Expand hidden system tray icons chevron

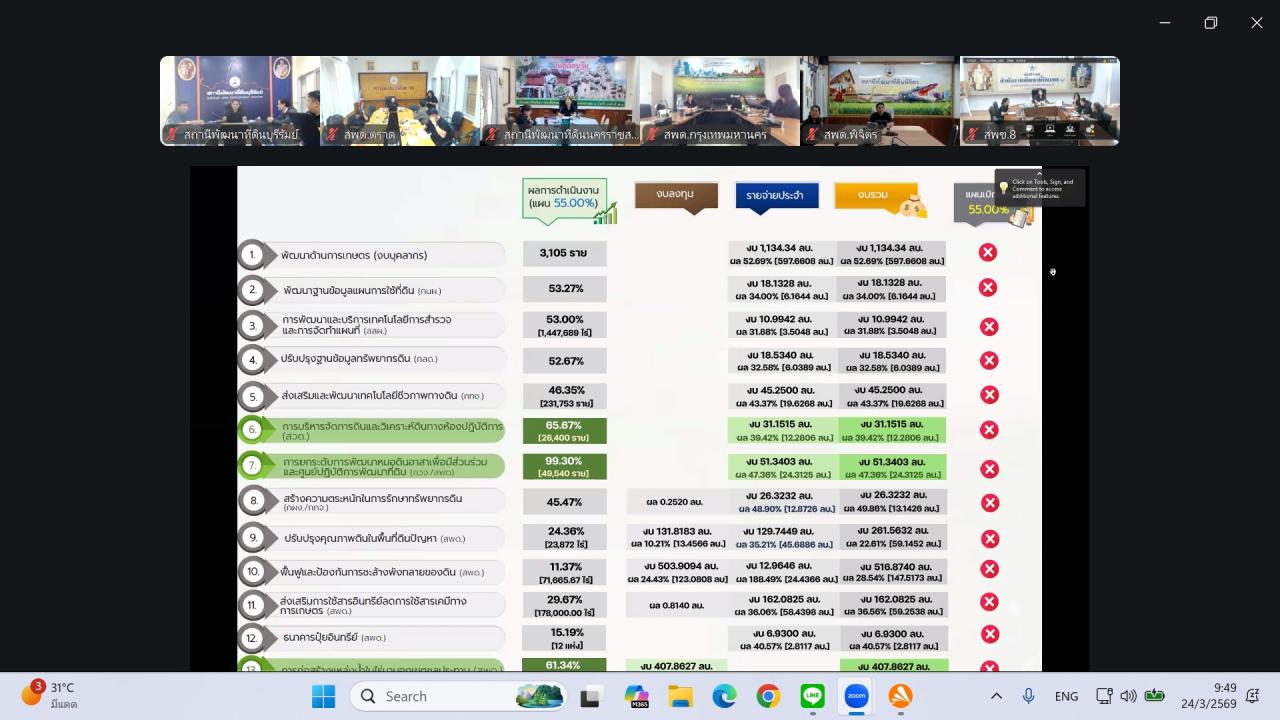click(996, 696)
